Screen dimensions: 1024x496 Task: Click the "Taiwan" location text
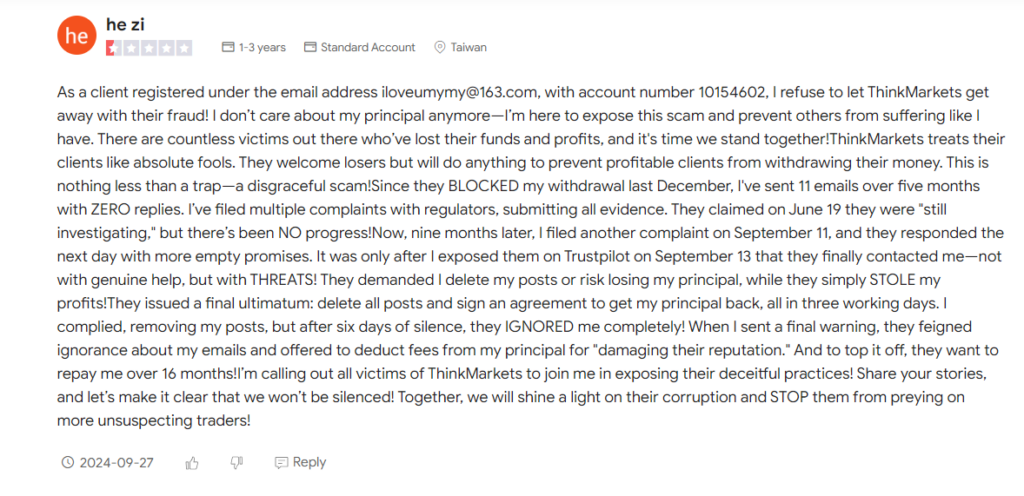pyautogui.click(x=468, y=47)
